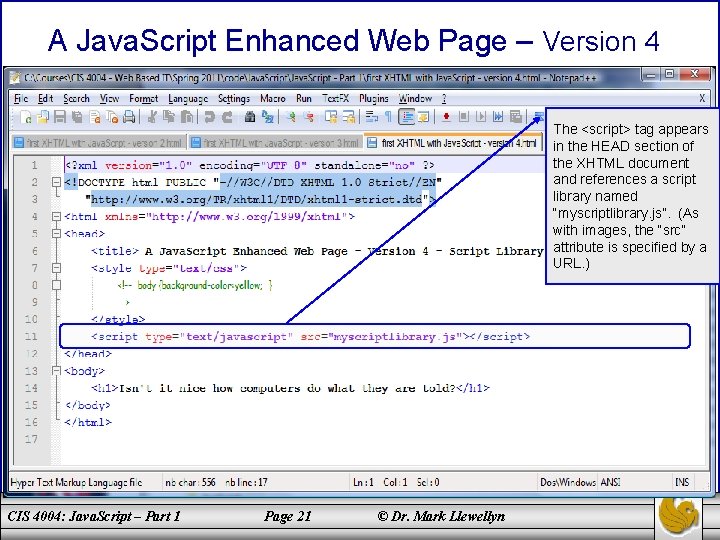Click the mysciptlibrary.js src value on line 11
This screenshot has height=540, width=720.
point(394,337)
